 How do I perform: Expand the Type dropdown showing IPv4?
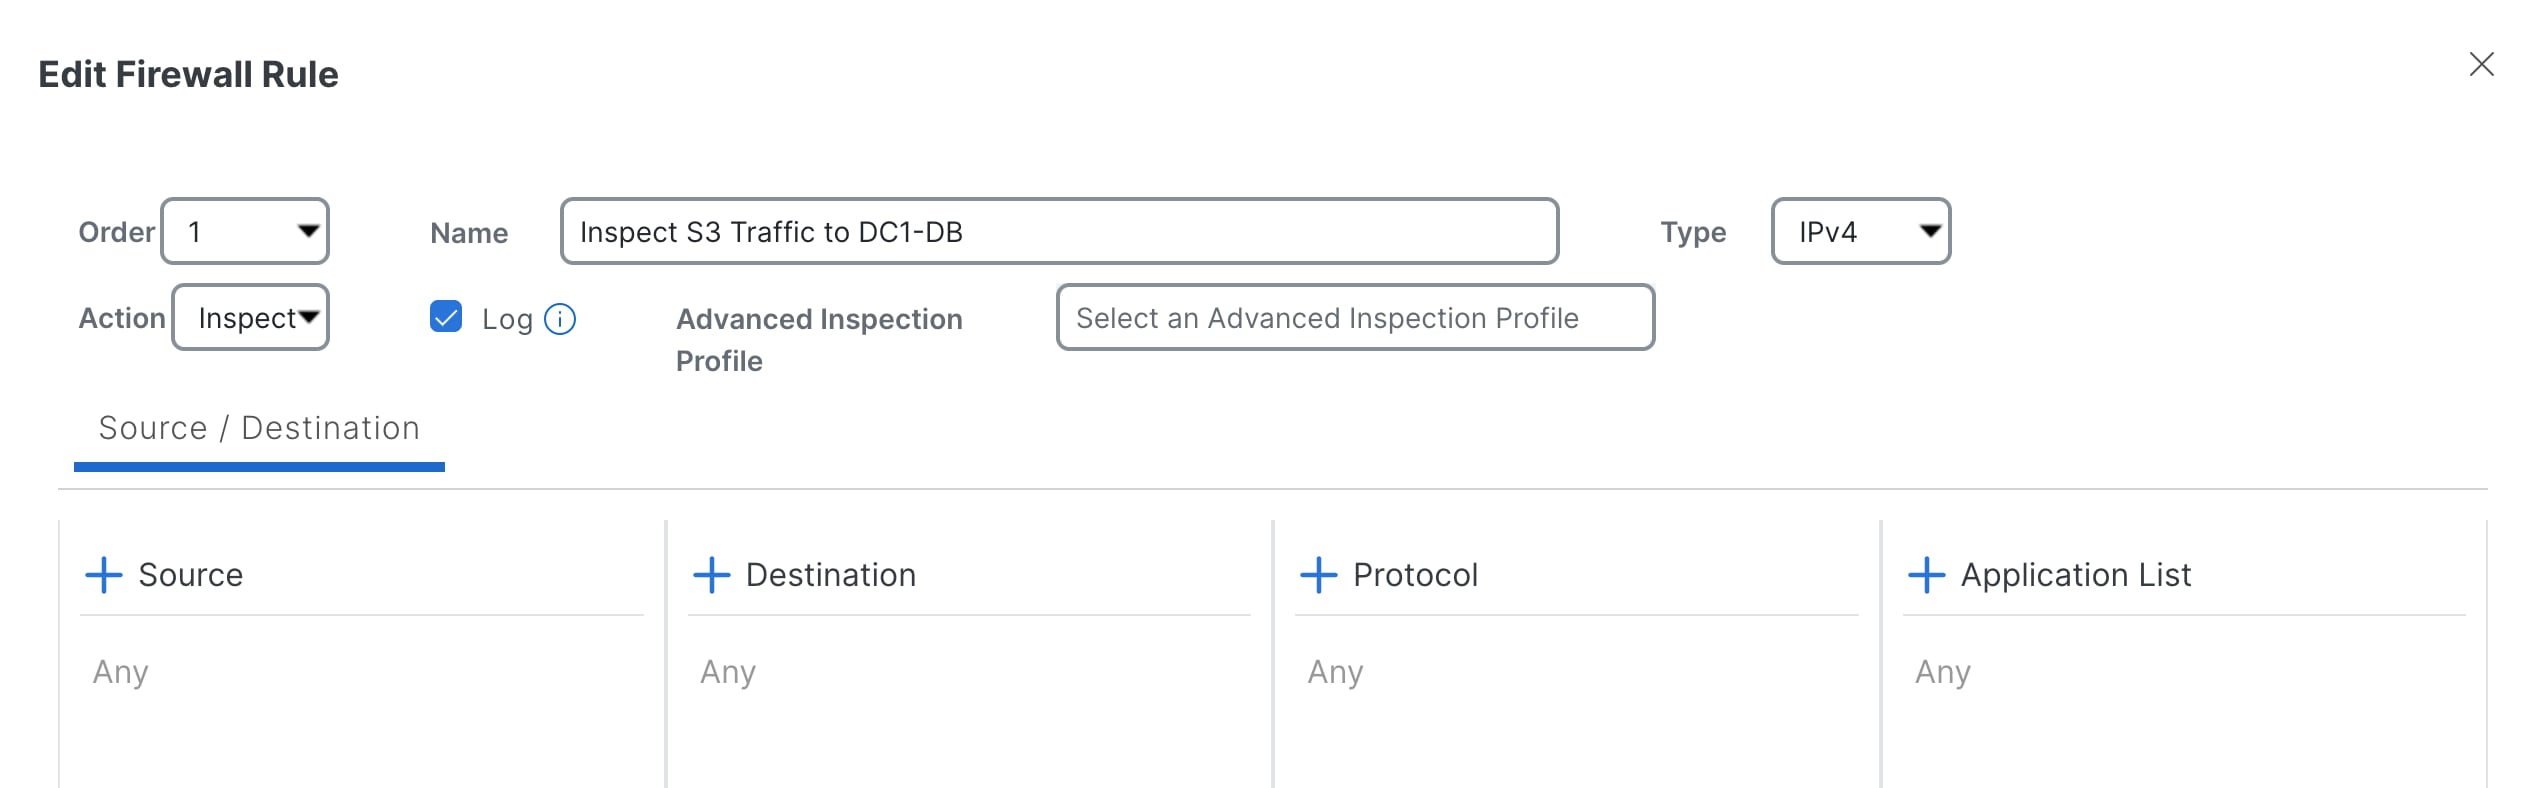tap(1860, 232)
